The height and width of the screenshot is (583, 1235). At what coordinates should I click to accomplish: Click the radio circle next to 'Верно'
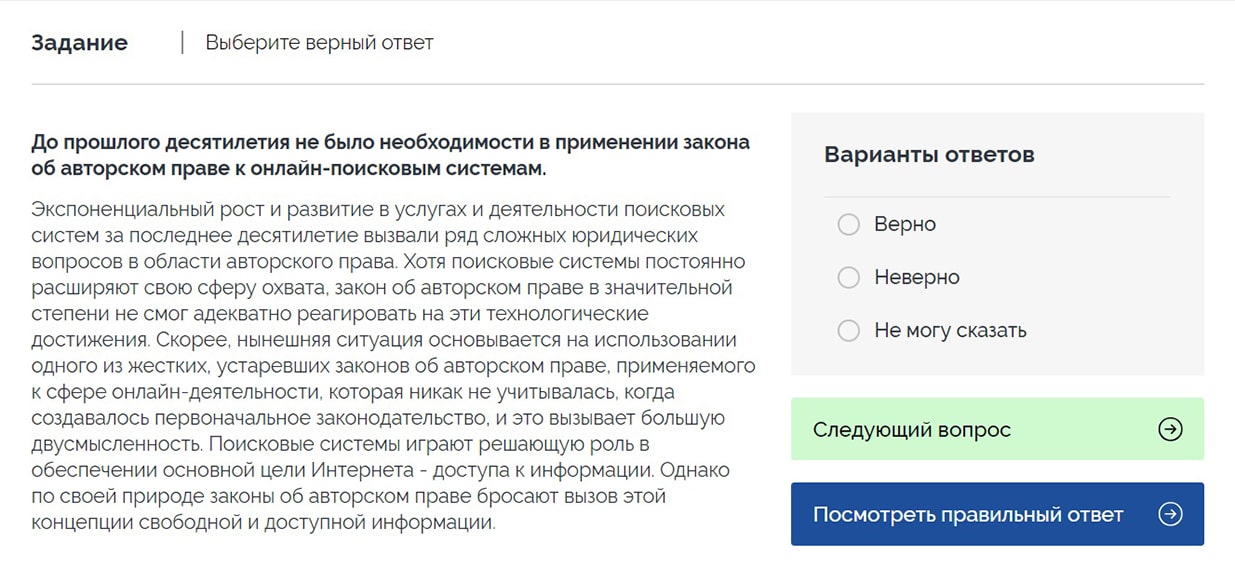(x=849, y=224)
